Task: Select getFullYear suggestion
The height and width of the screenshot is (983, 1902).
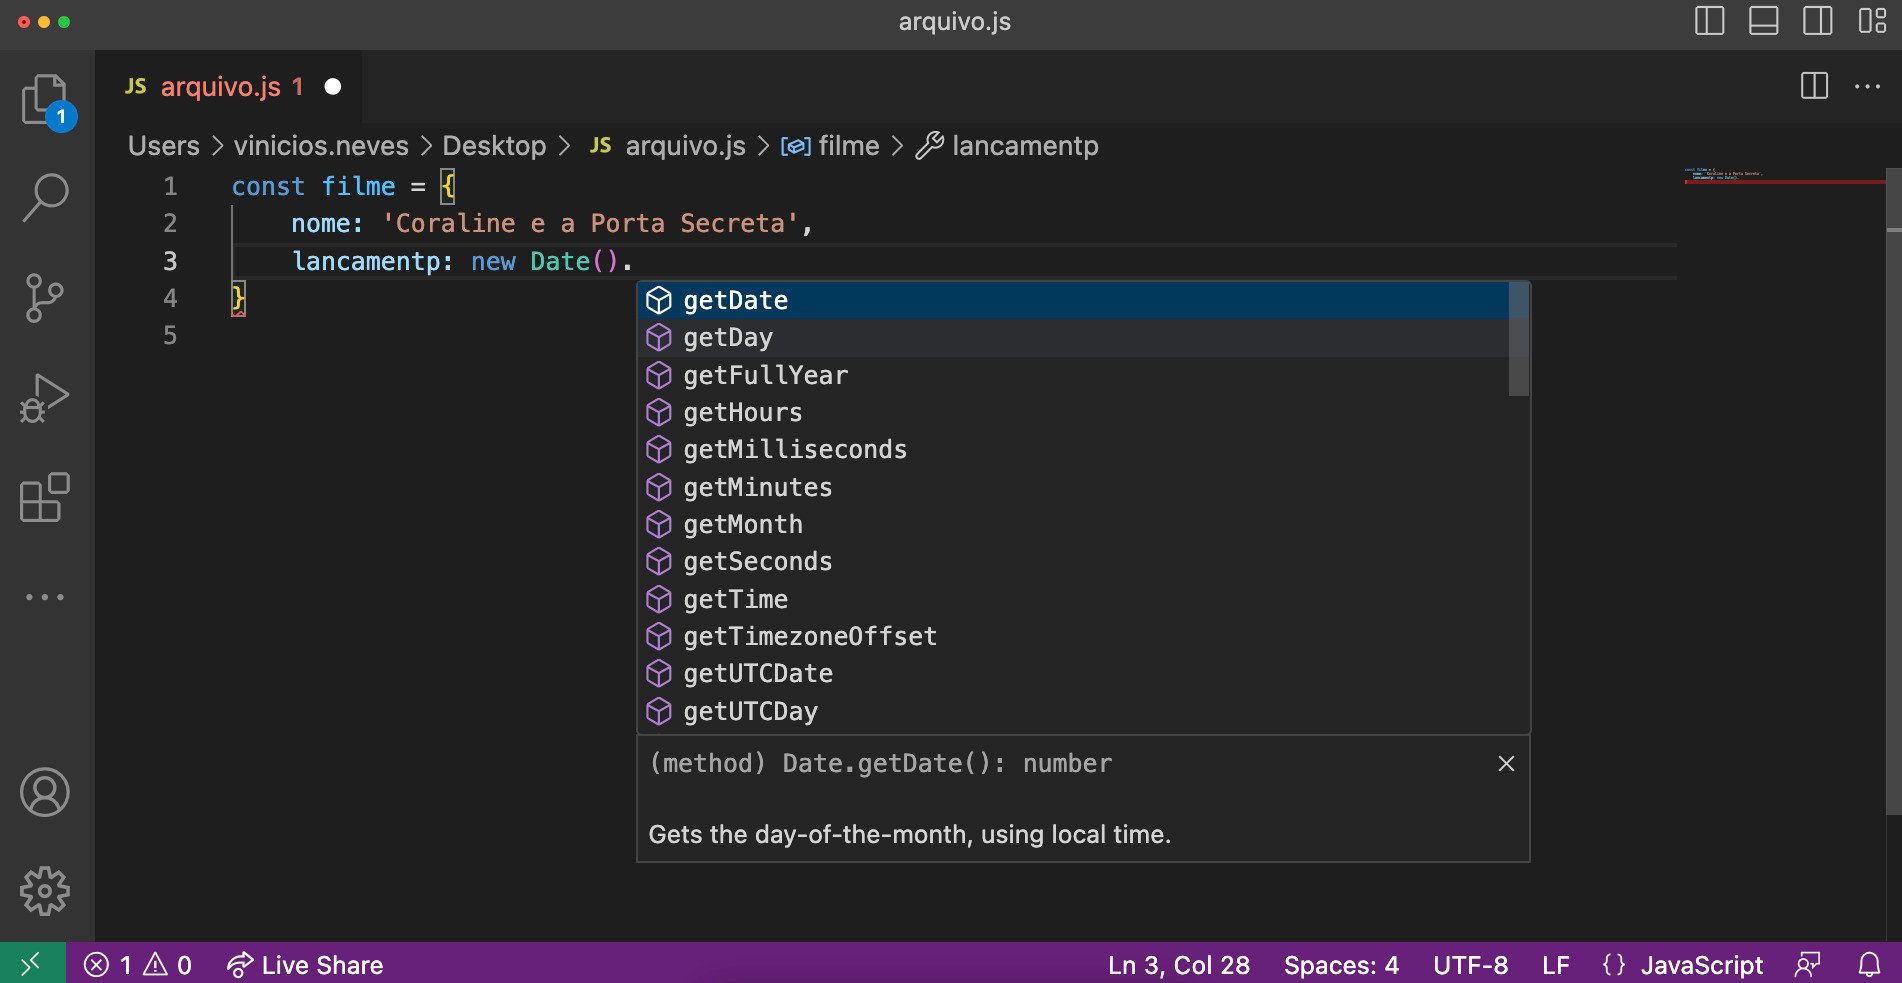Action: coord(1073,375)
